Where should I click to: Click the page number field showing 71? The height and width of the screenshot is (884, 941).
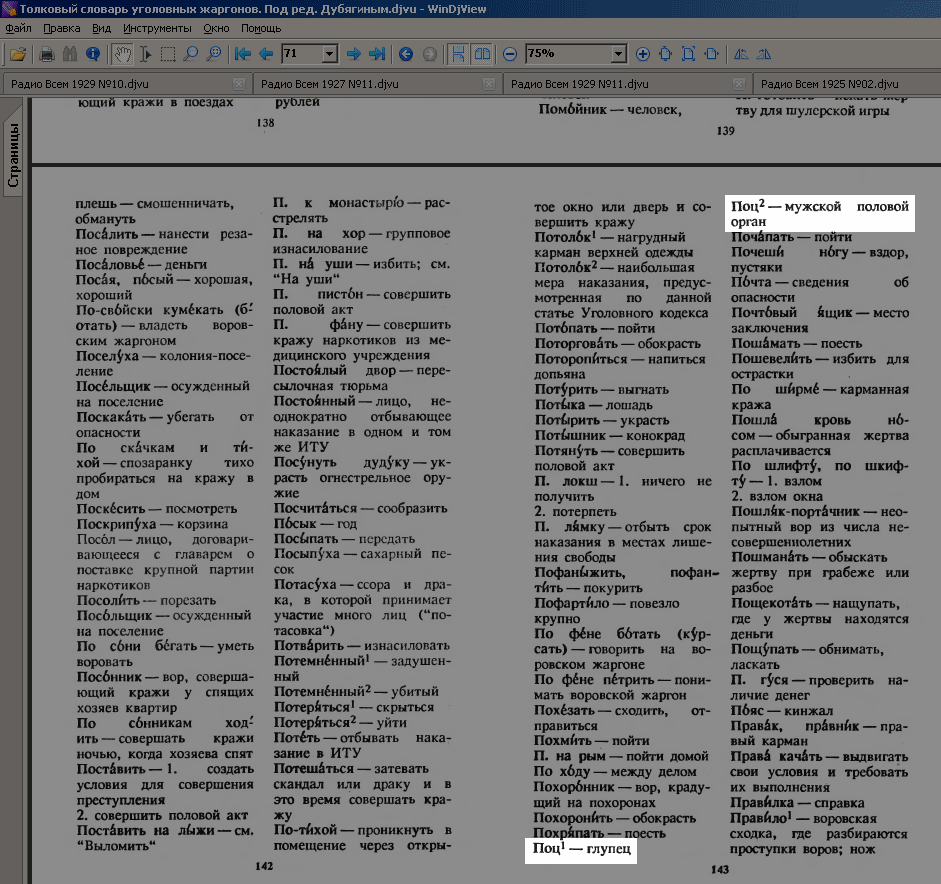pyautogui.click(x=302, y=54)
